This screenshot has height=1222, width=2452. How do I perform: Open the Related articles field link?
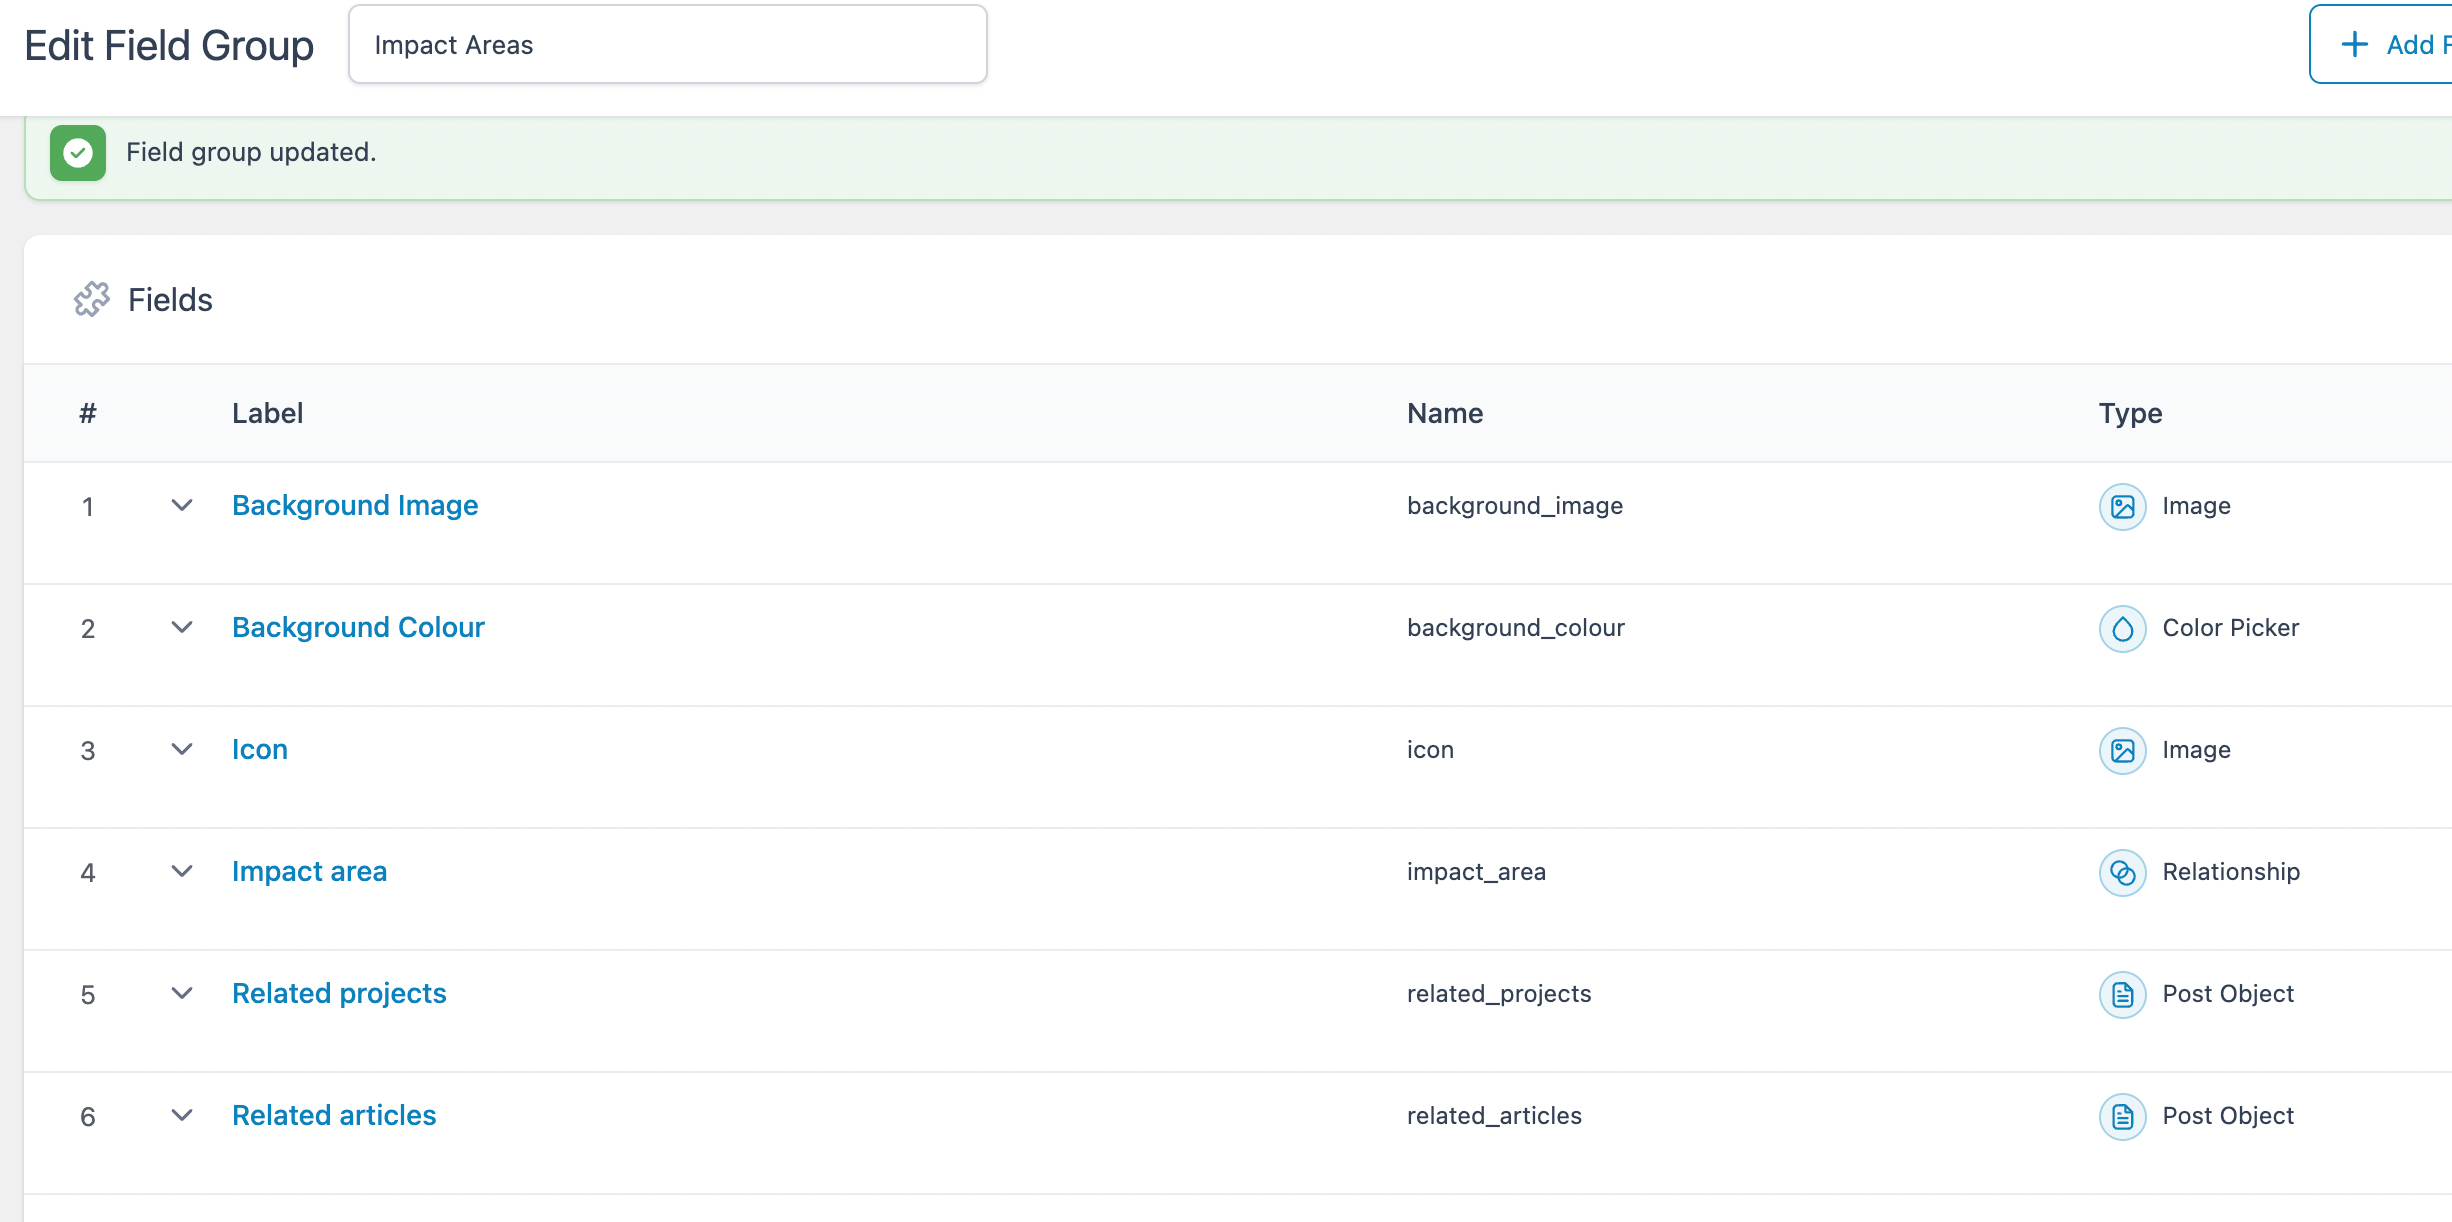point(334,1115)
